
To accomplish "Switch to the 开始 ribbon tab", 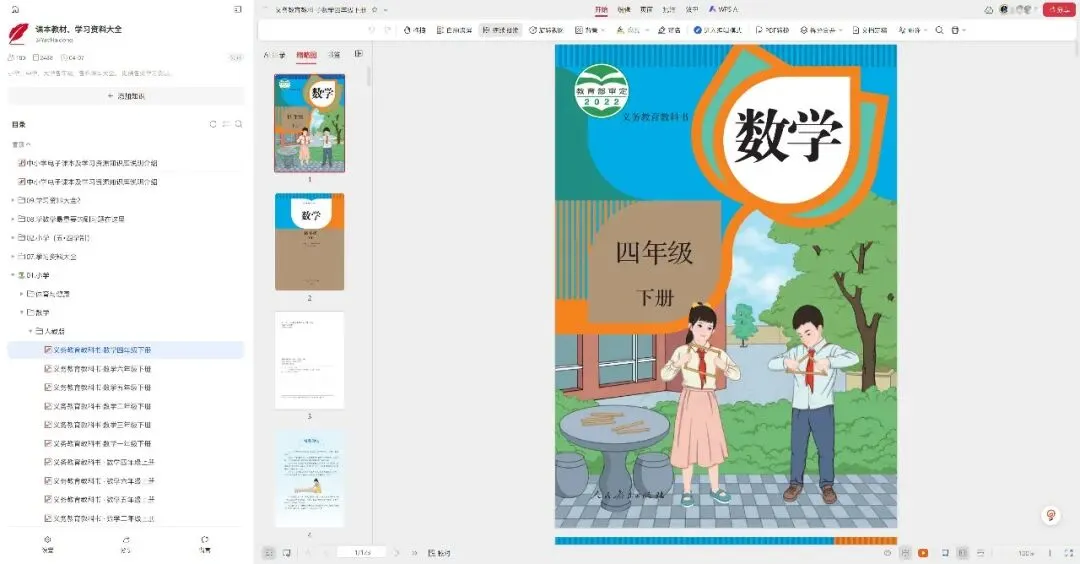I will pos(601,10).
